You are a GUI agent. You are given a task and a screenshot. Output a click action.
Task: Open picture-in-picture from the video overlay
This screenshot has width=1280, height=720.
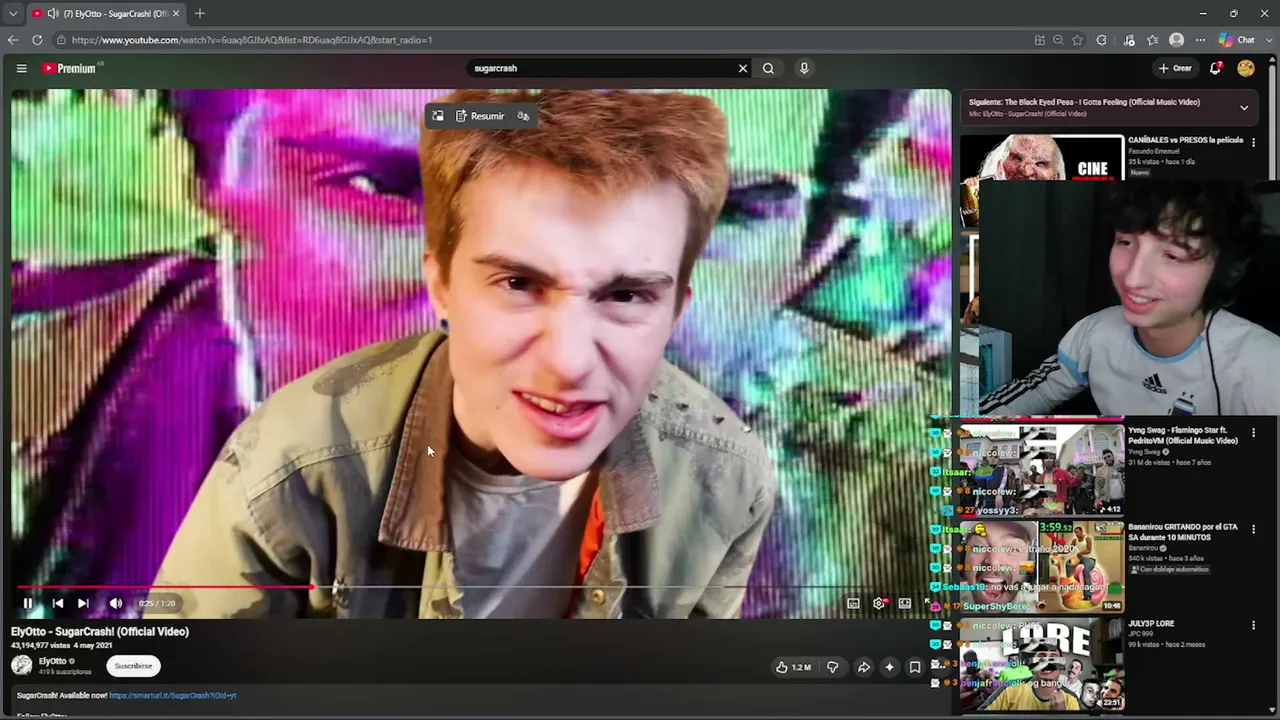point(438,116)
